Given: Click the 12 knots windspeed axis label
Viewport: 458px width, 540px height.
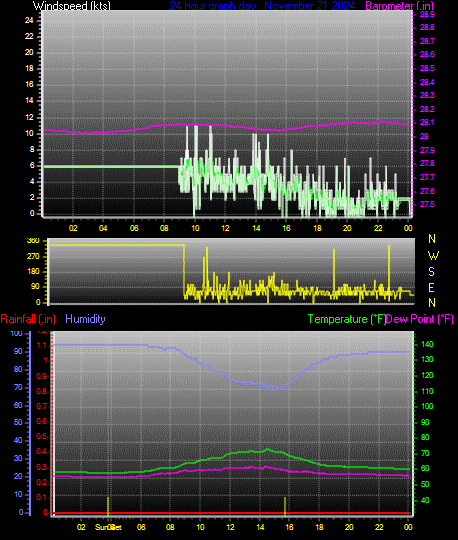Looking at the screenshot, I should point(29,117).
